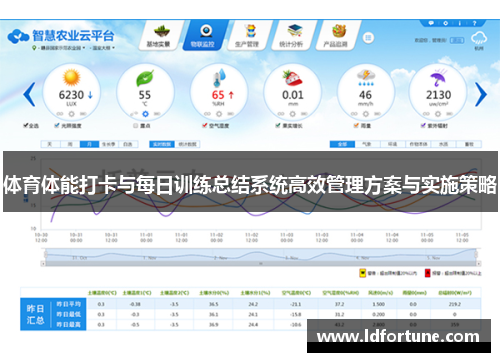Viewport: 500px width, 362px height.
Task: Click the left blue carousel arrow
Action: pyautogui.click(x=29, y=94)
